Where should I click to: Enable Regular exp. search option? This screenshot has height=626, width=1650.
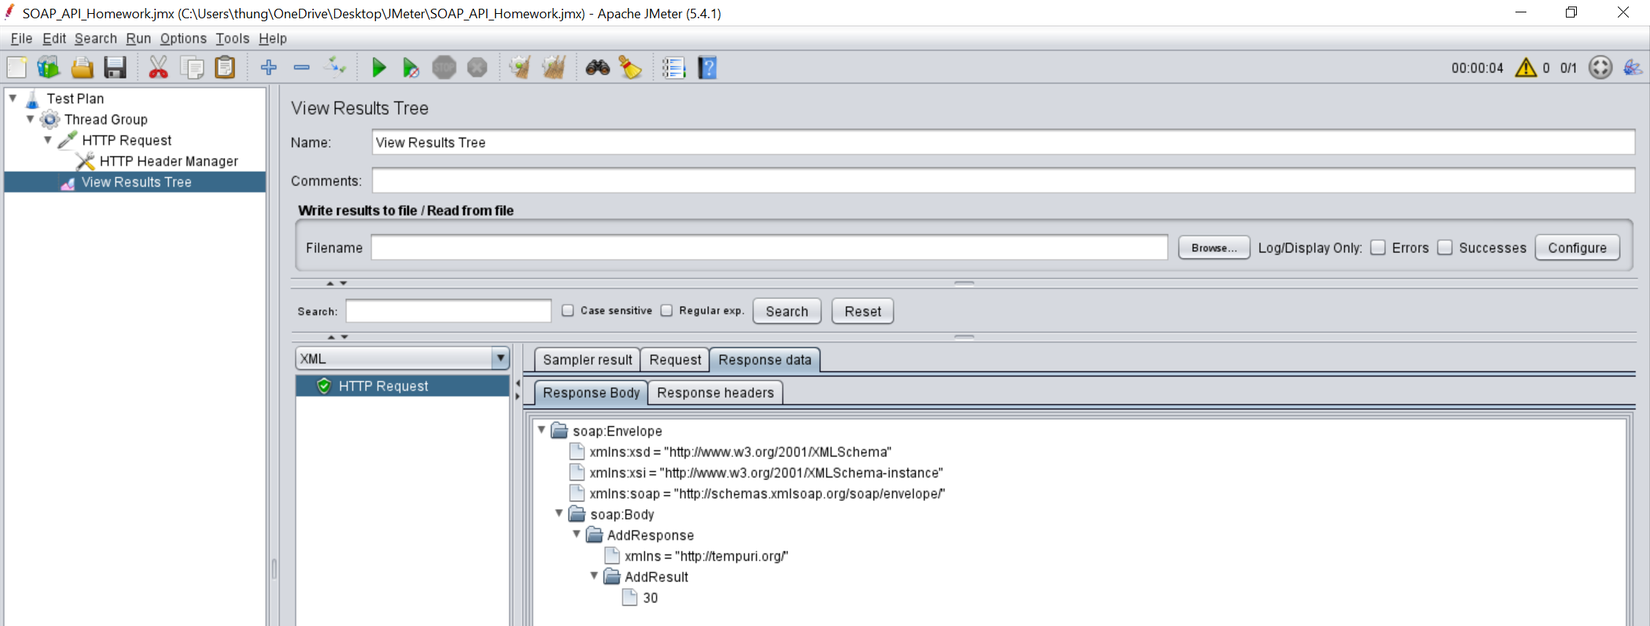(667, 311)
